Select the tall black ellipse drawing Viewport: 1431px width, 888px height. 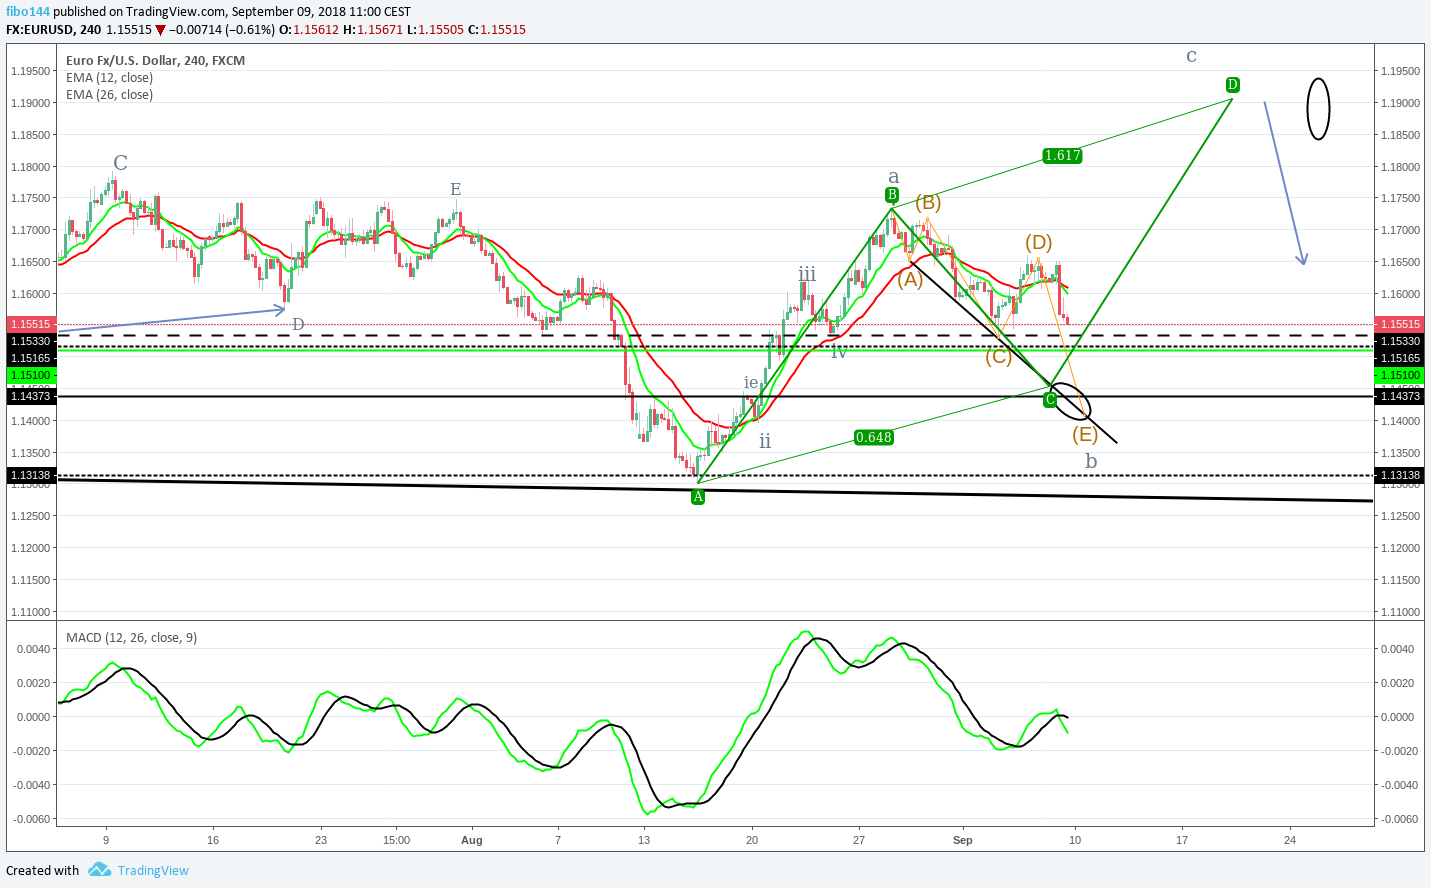[1319, 108]
